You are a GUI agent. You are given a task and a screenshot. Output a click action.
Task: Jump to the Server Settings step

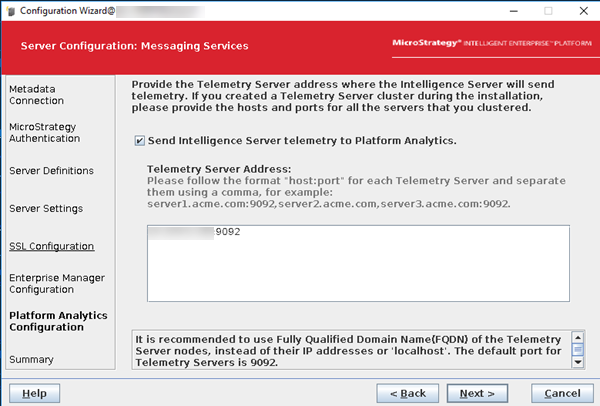tap(45, 208)
